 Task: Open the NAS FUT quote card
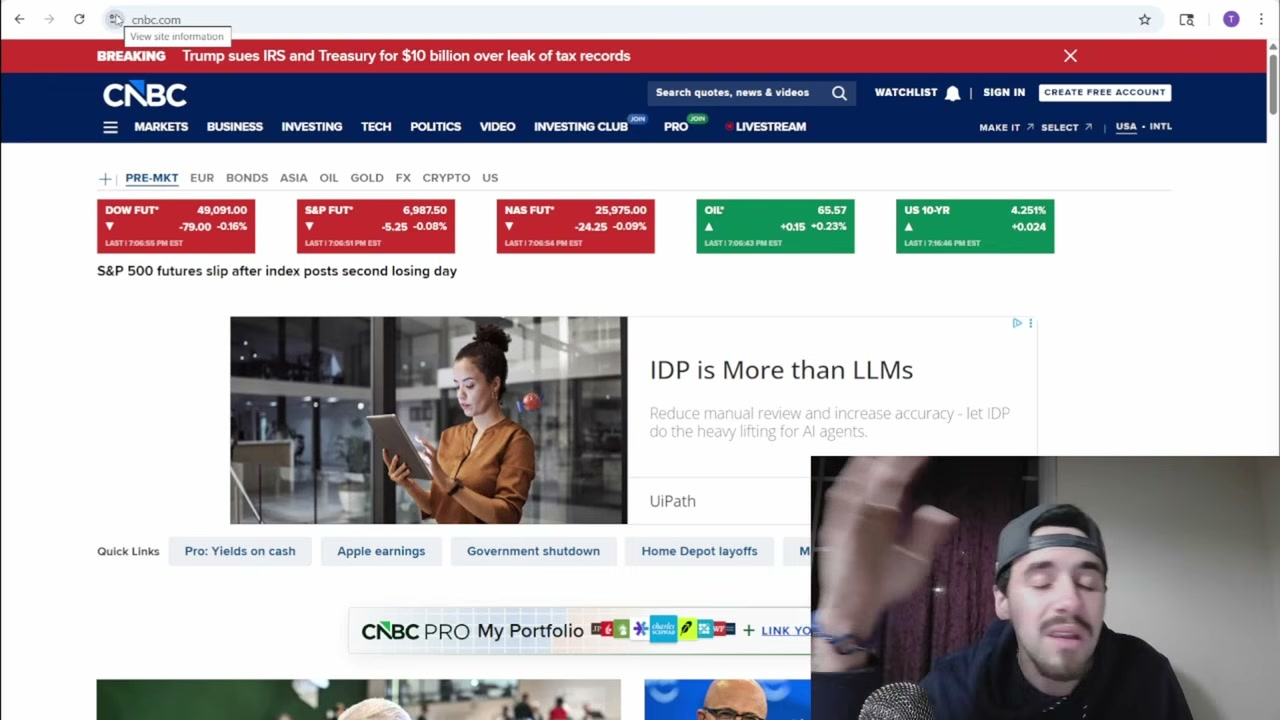tap(576, 226)
